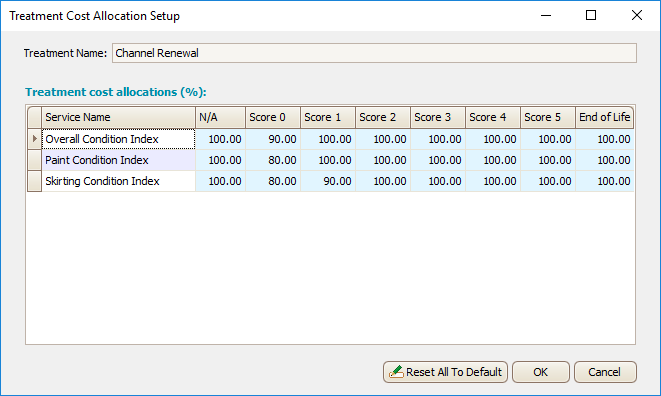661x396 pixels.
Task: Close the Treatment Cost Allocation Setup window
Action: 637,16
